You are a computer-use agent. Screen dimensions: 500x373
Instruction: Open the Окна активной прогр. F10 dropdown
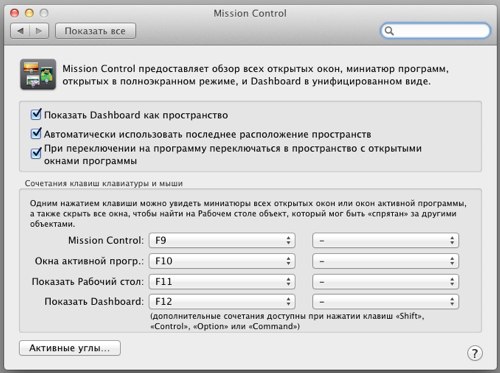pos(222,261)
